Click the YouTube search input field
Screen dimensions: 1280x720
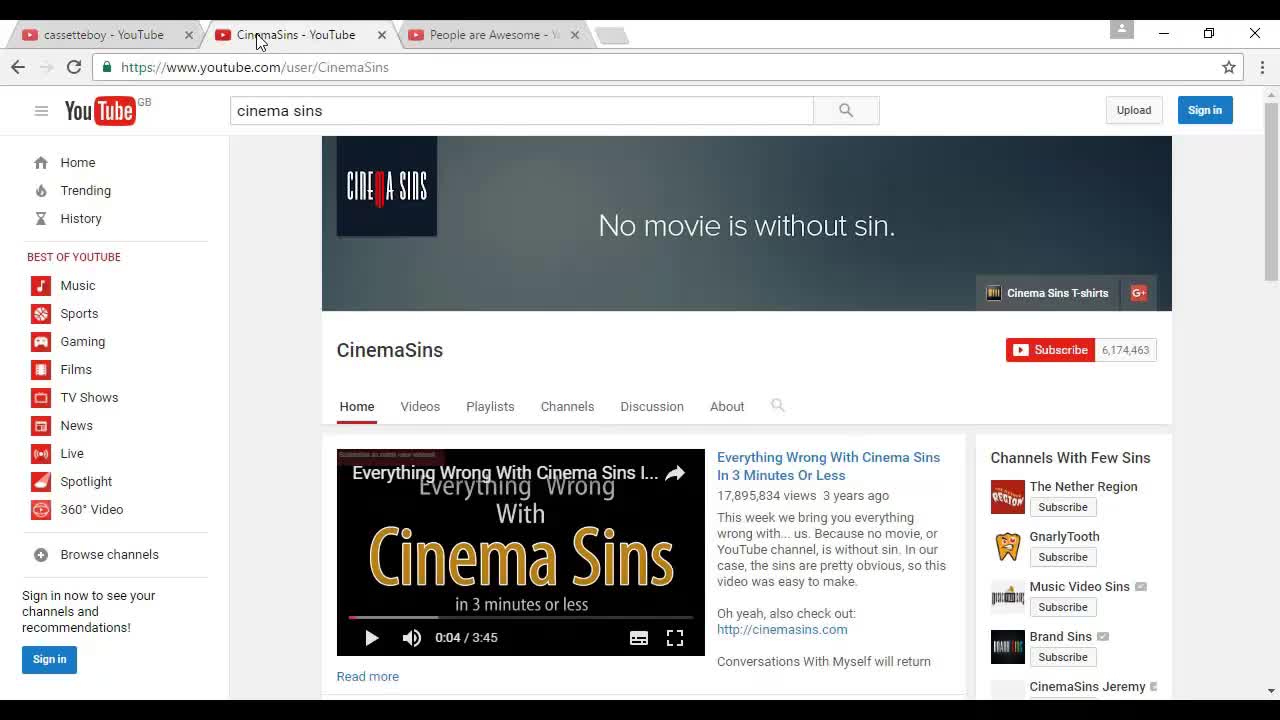pyautogui.click(x=522, y=111)
